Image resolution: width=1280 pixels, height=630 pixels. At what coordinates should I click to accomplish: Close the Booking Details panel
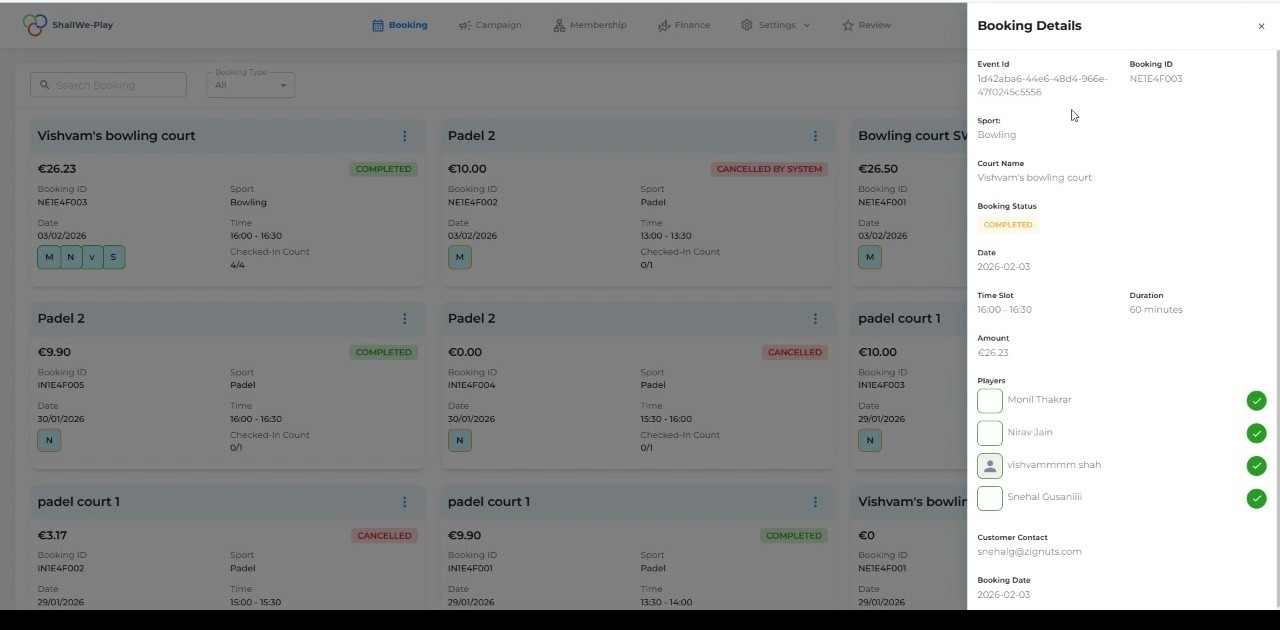pos(1261,27)
